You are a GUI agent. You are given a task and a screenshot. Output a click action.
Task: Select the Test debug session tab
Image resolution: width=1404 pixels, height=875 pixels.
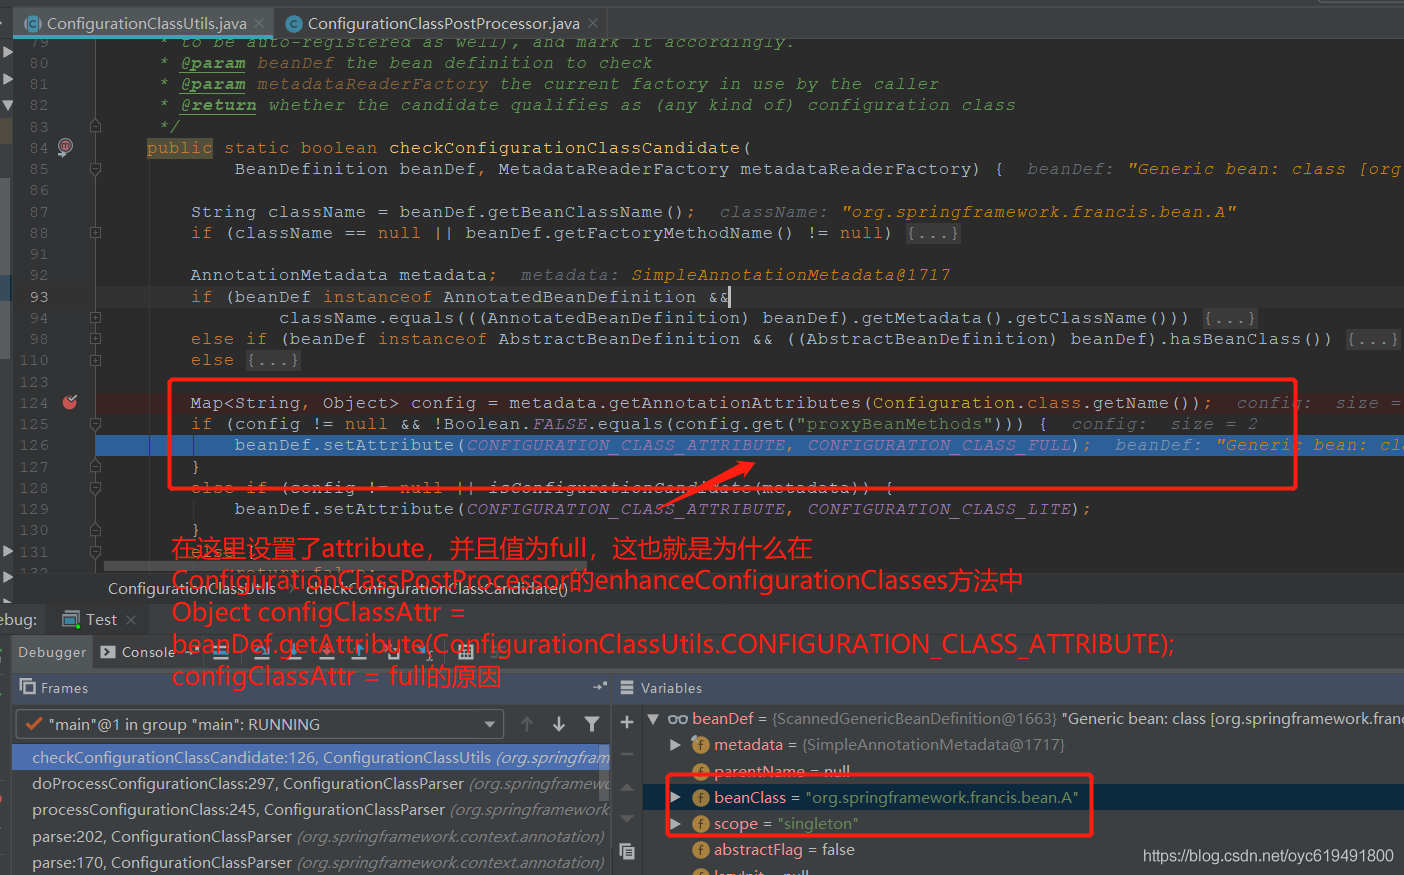pyautogui.click(x=101, y=620)
